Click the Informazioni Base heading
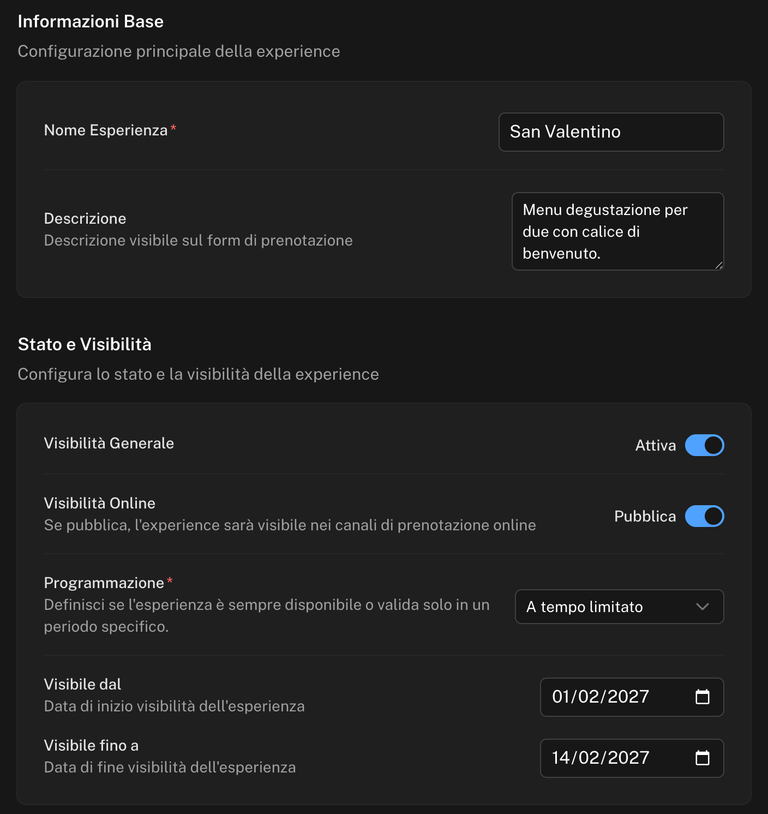The height and width of the screenshot is (814, 768). (90, 21)
